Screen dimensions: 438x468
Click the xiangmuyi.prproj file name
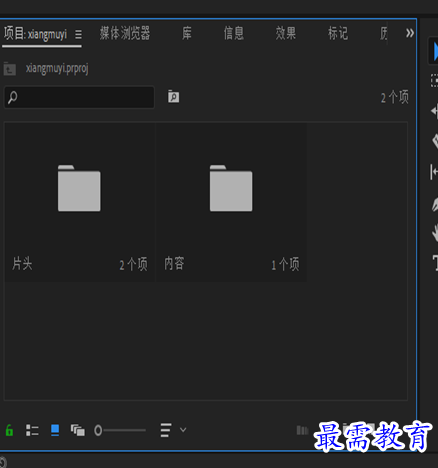click(x=57, y=69)
